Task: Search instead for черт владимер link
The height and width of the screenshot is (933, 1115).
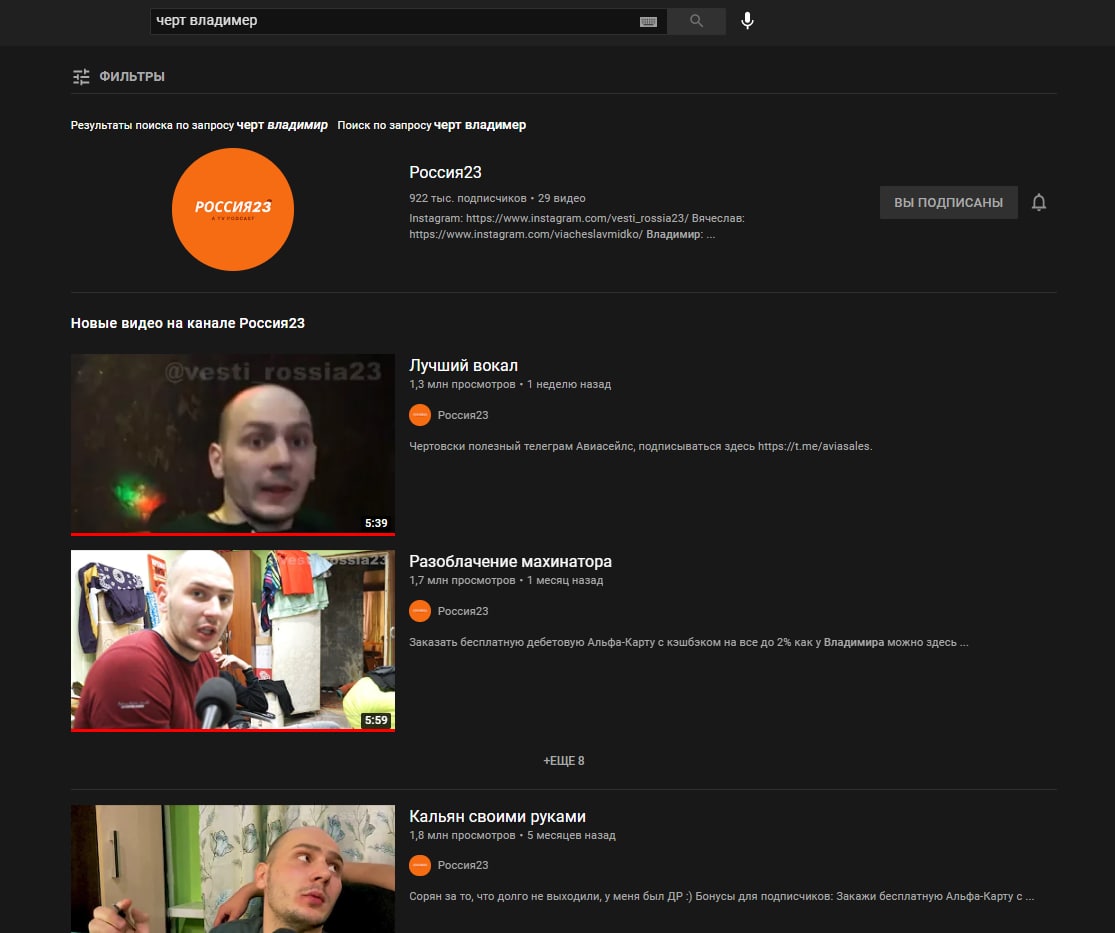Action: 480,125
